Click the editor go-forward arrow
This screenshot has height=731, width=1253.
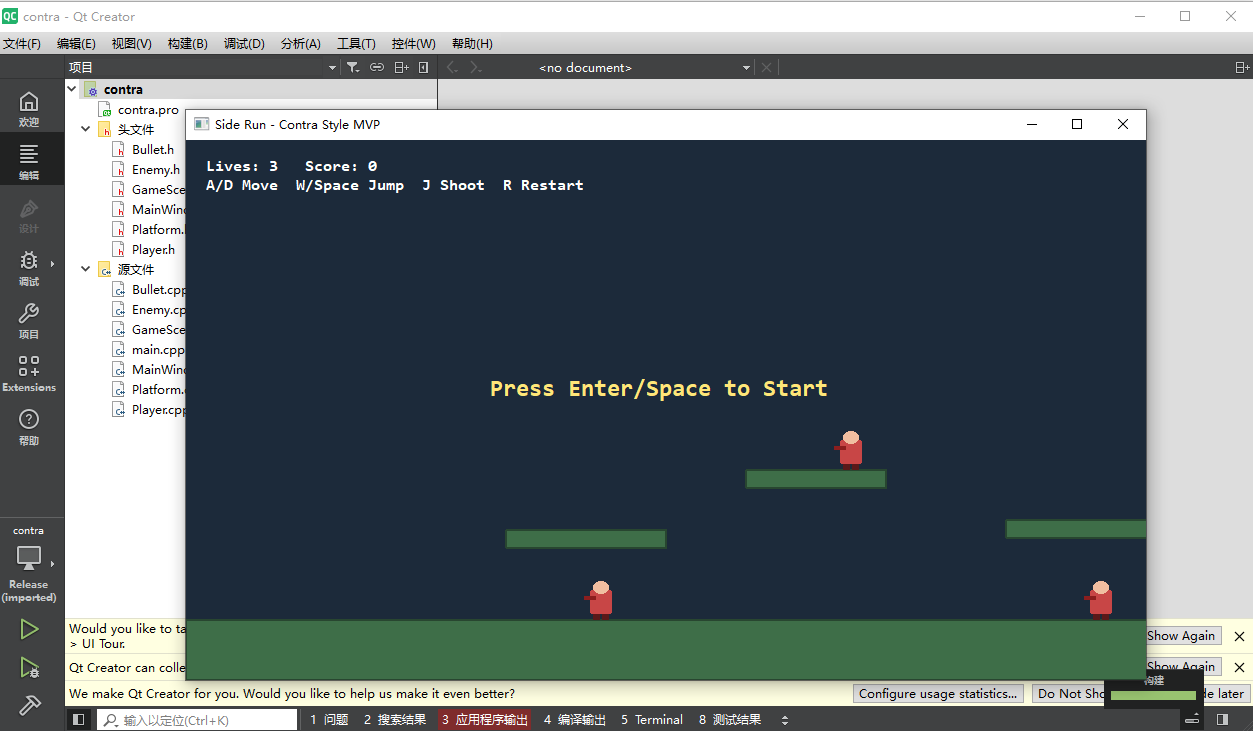(476, 67)
